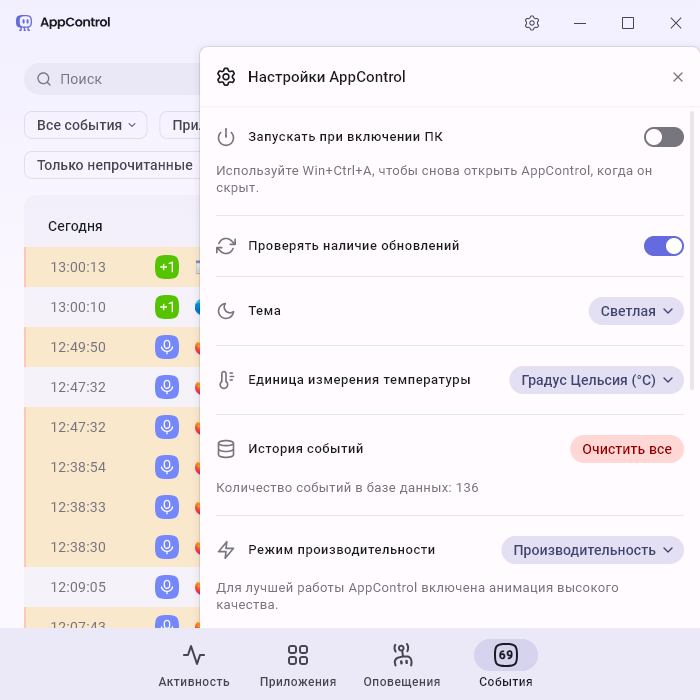Click the microphone icon at 12:38:54
The height and width of the screenshot is (700, 700).
pyautogui.click(x=167, y=467)
